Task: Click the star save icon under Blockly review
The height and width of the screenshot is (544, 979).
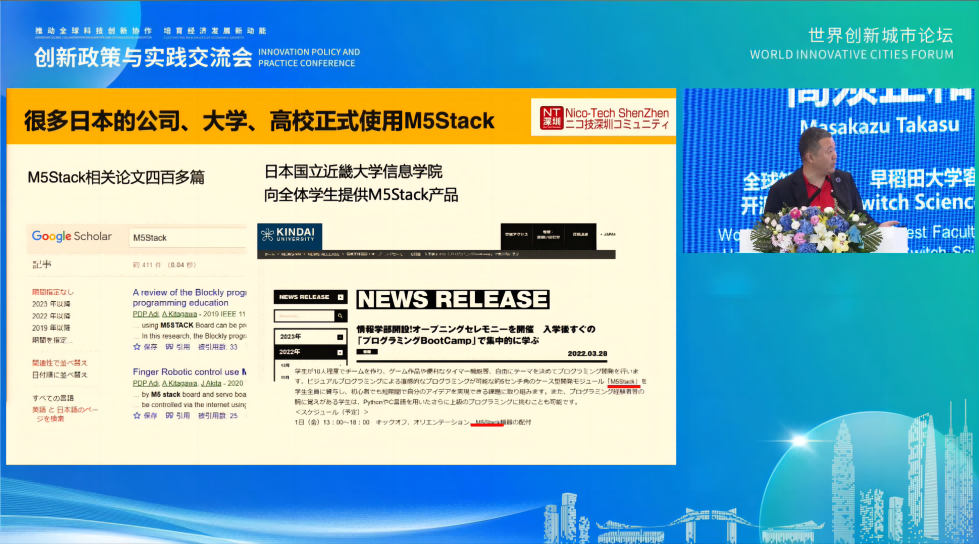Action: [x=137, y=347]
